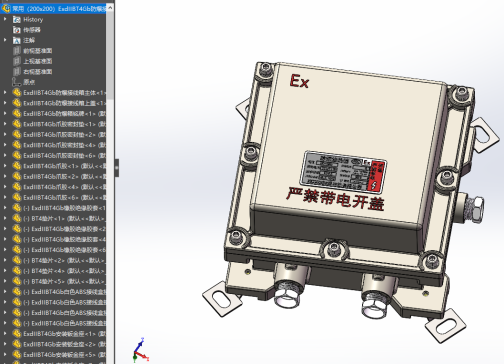Viewport: 504px width, 364px height.
Task: Expand the 注解 annotations folder
Action: click(x=5, y=40)
